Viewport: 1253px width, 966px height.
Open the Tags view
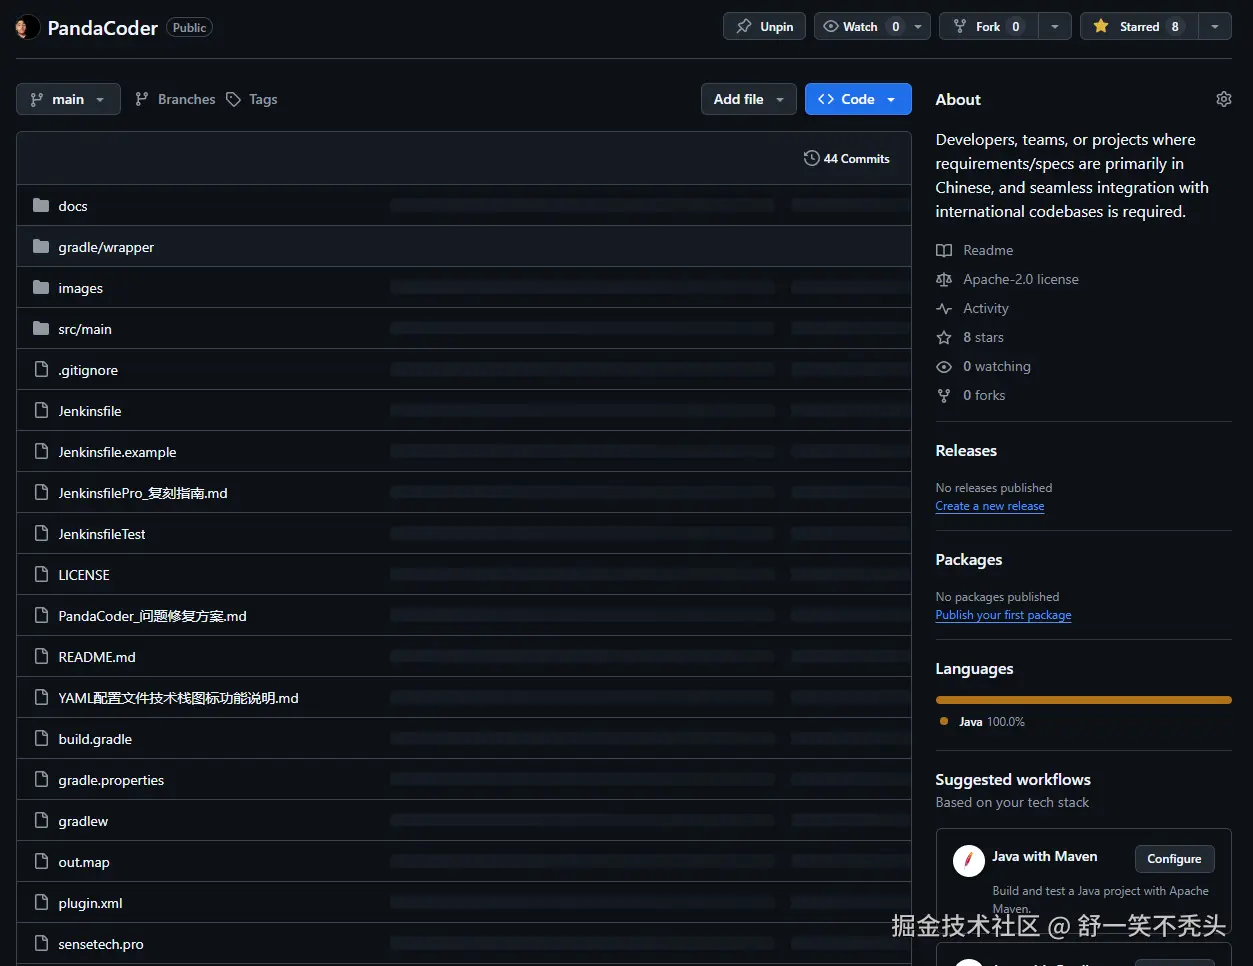(252, 99)
